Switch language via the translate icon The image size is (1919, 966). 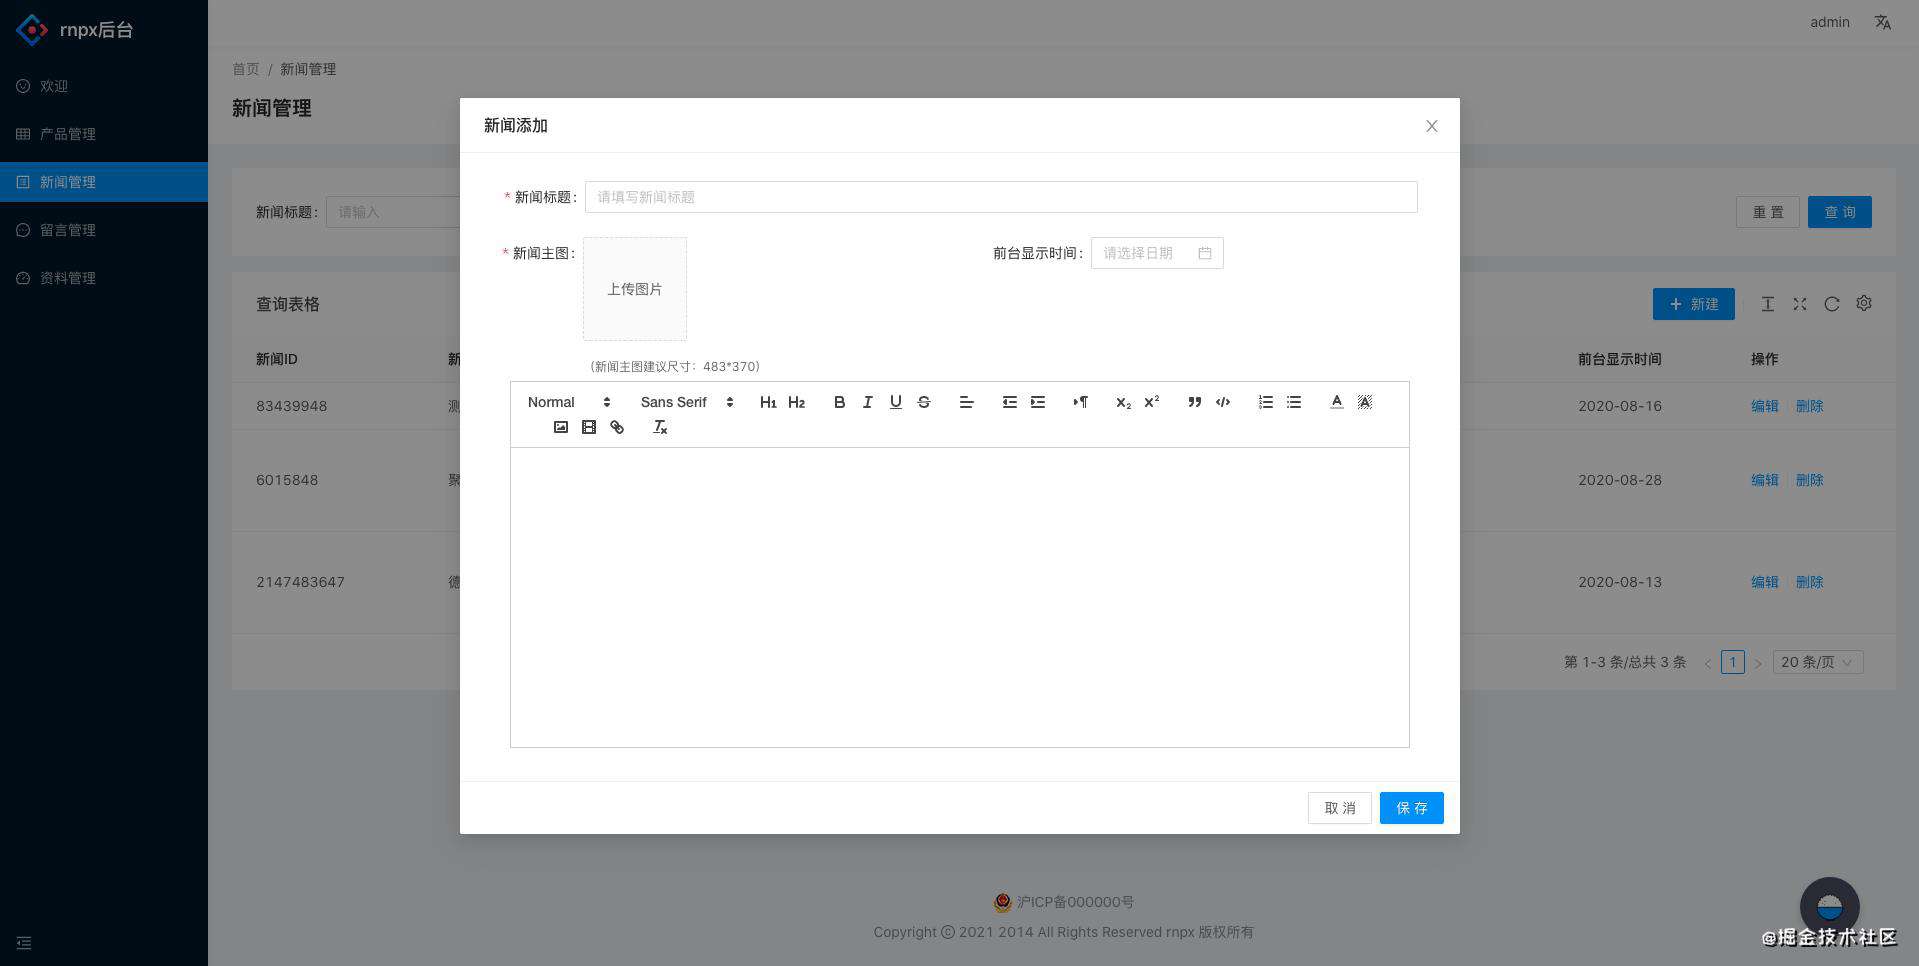(x=1882, y=22)
